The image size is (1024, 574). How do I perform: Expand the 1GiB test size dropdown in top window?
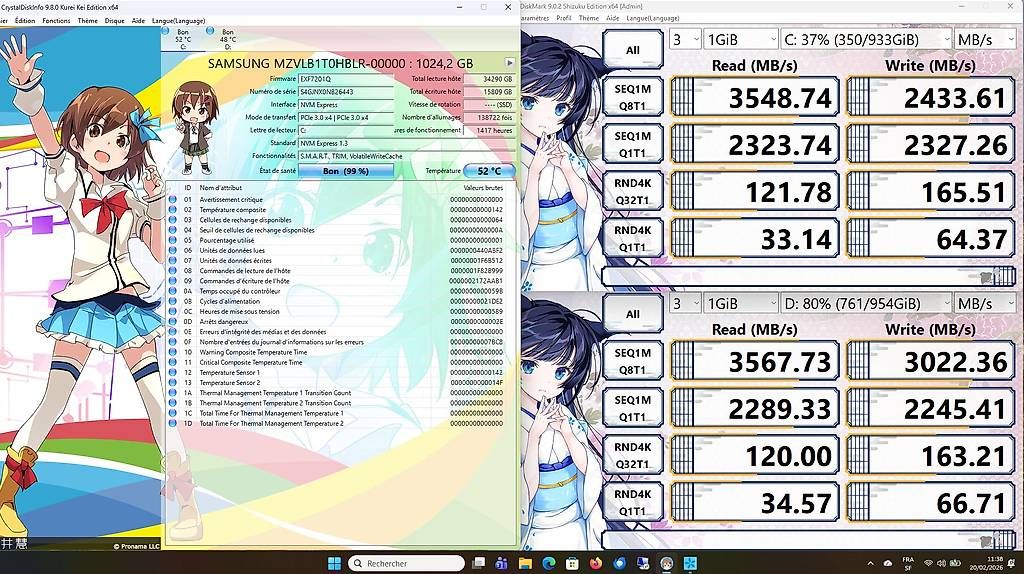741,39
